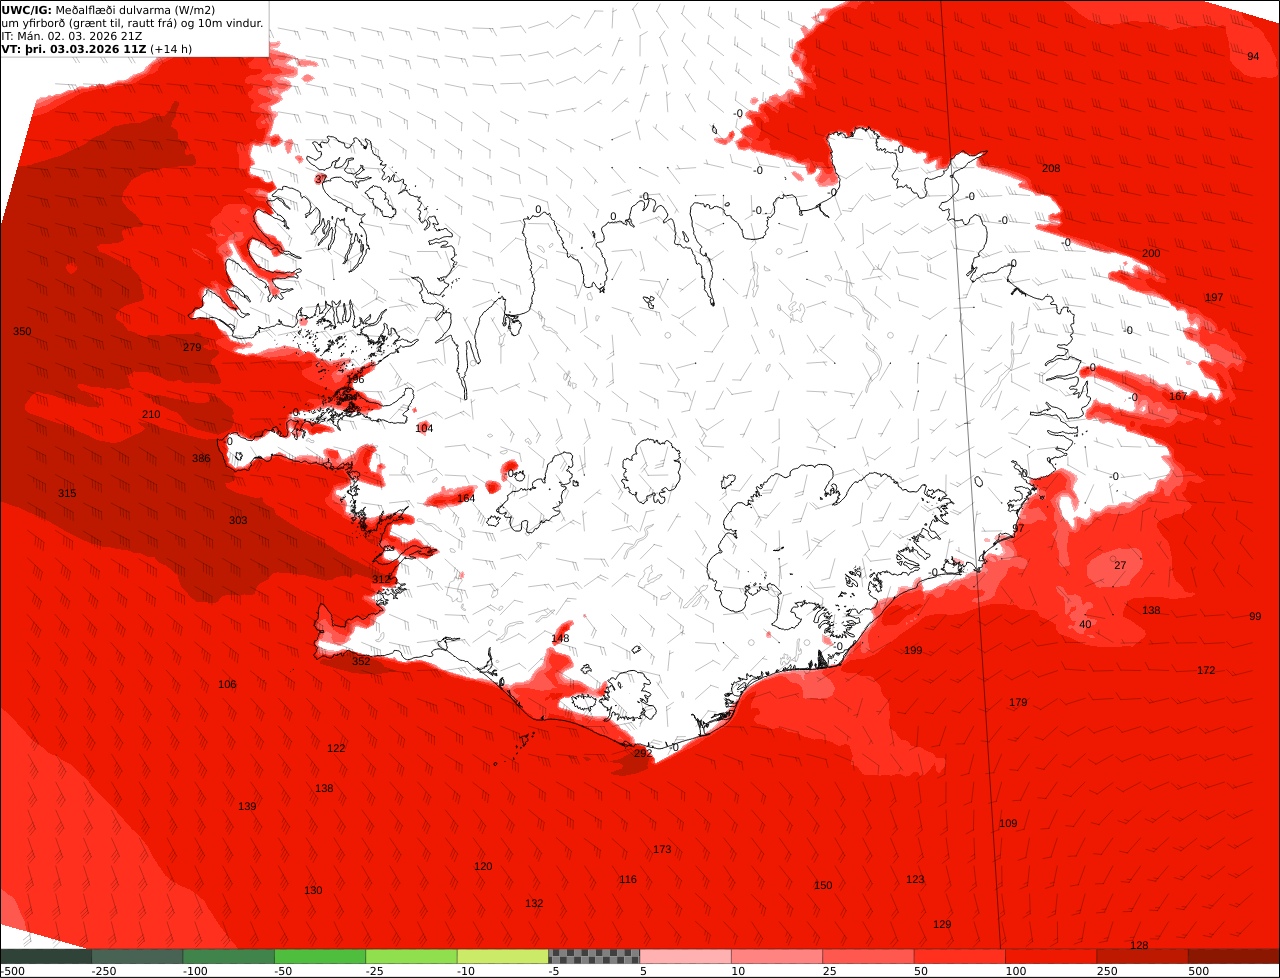Click the subtitle line mentioning '10m vindur'
This screenshot has height=978, width=1280.
click(x=133, y=22)
